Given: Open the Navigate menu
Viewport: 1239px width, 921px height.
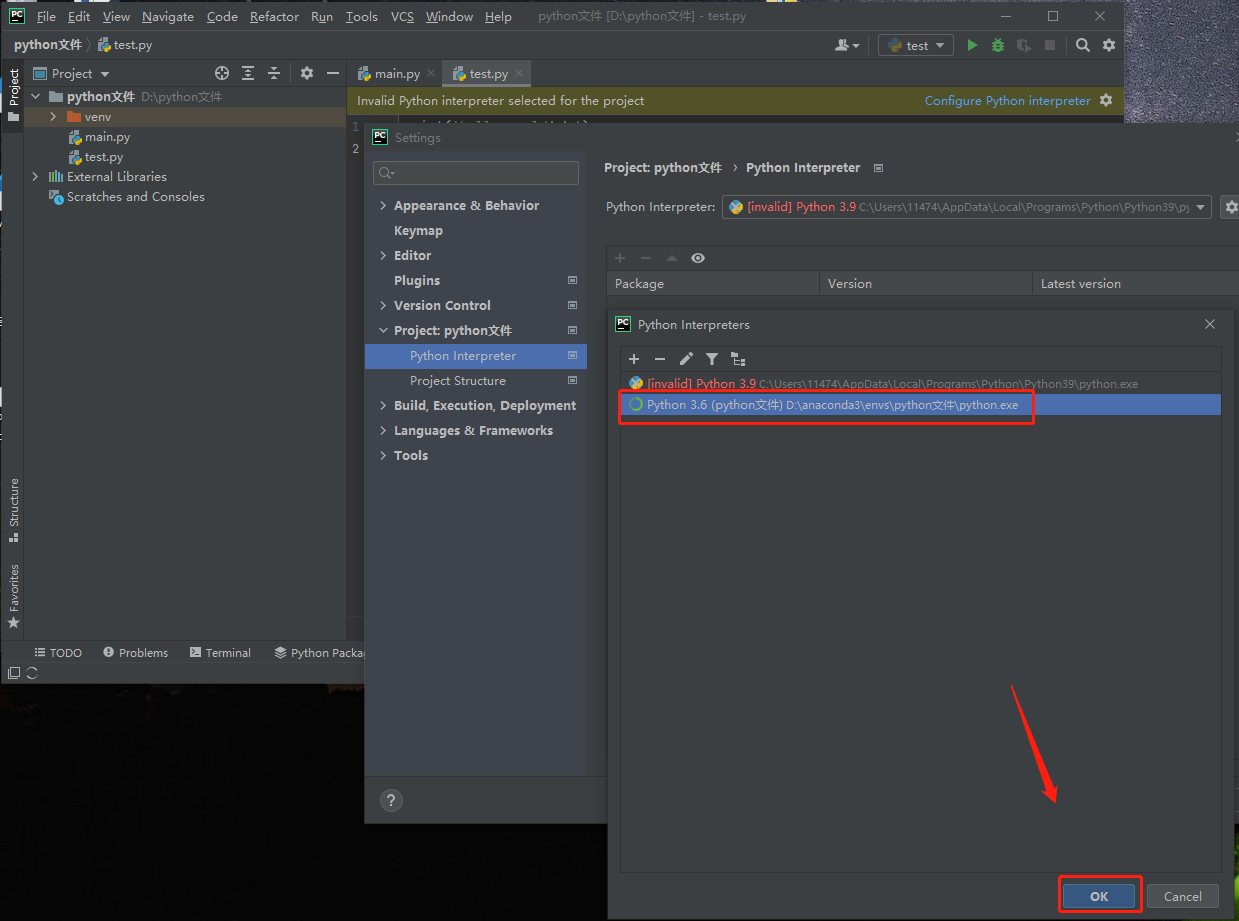Looking at the screenshot, I should pyautogui.click(x=168, y=17).
